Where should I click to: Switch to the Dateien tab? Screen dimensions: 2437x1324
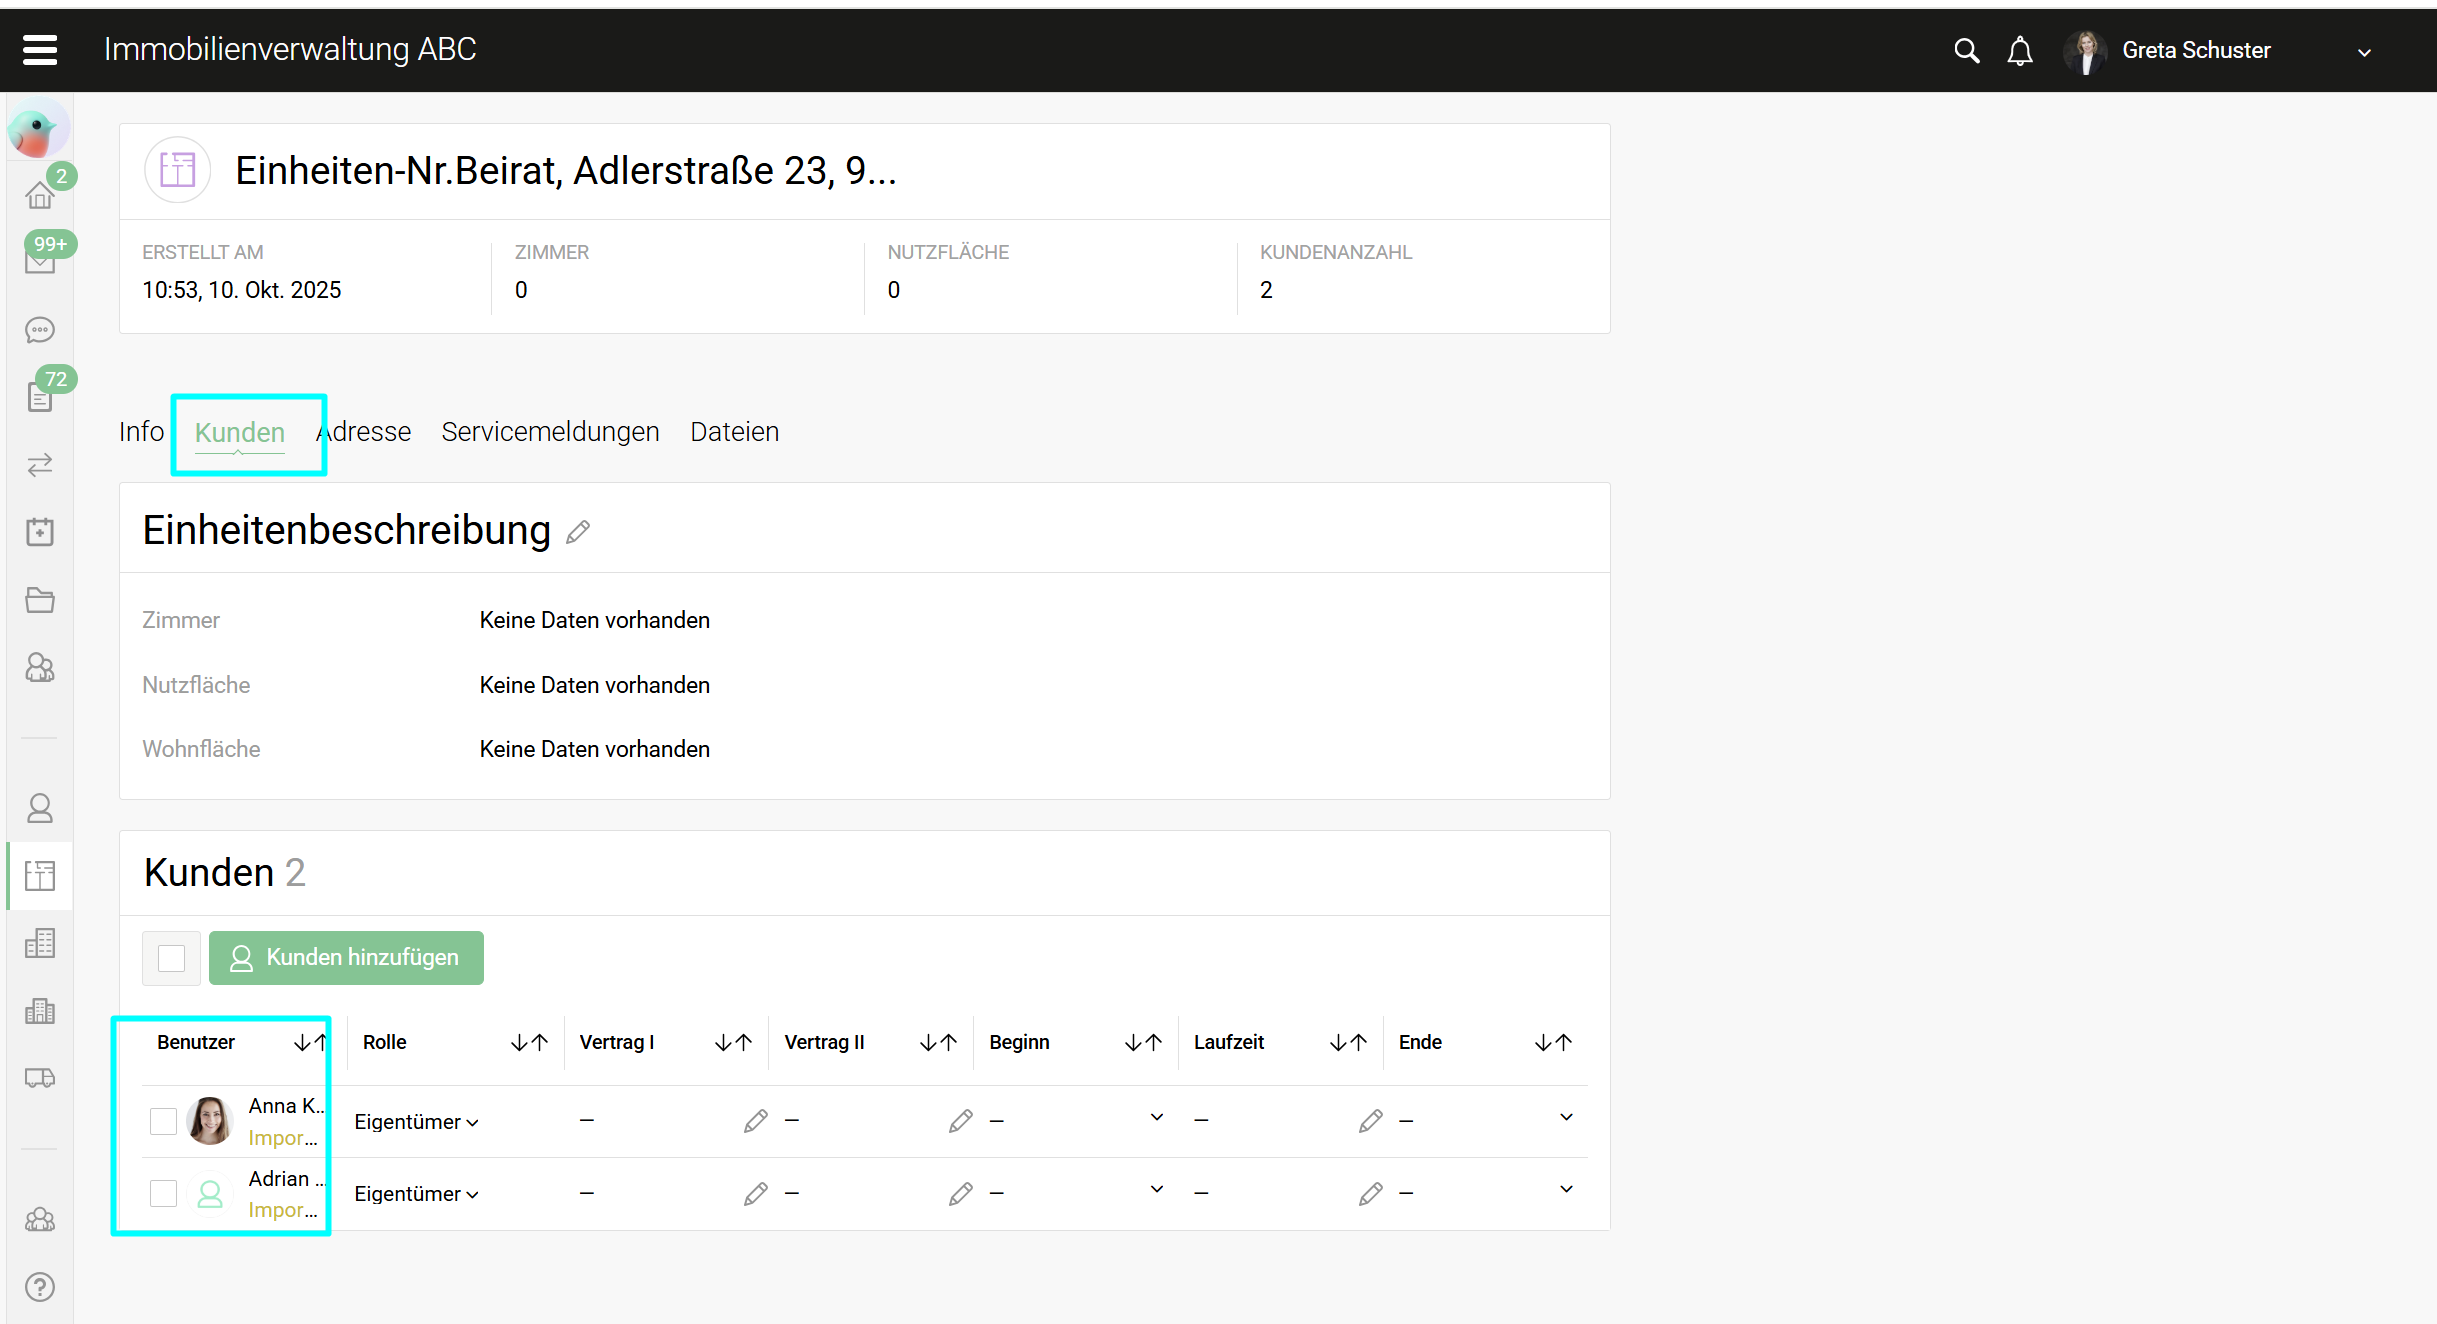pyautogui.click(x=734, y=432)
